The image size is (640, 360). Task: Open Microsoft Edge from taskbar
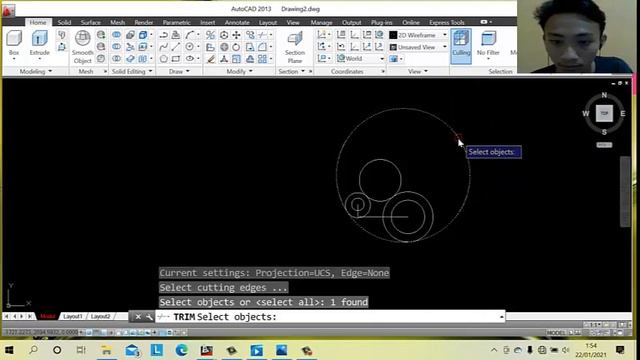click(182, 350)
